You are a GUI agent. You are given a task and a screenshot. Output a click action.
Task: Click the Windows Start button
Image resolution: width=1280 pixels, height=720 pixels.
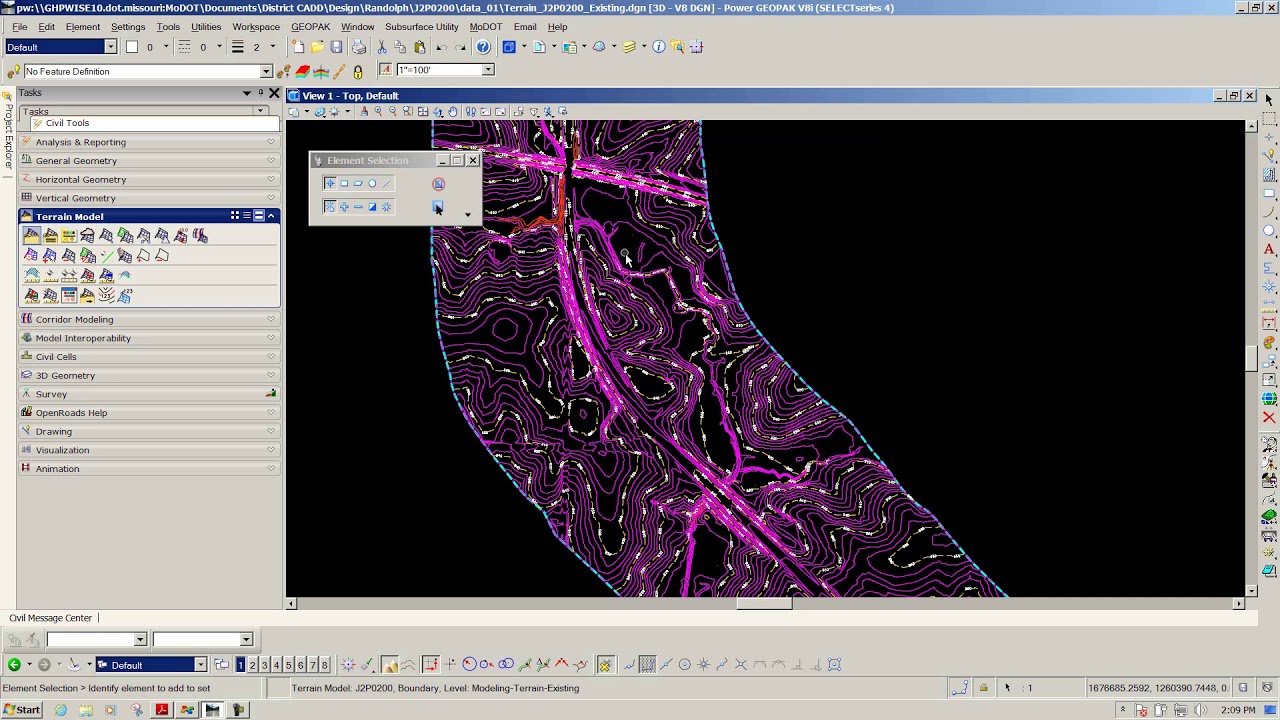pos(22,710)
